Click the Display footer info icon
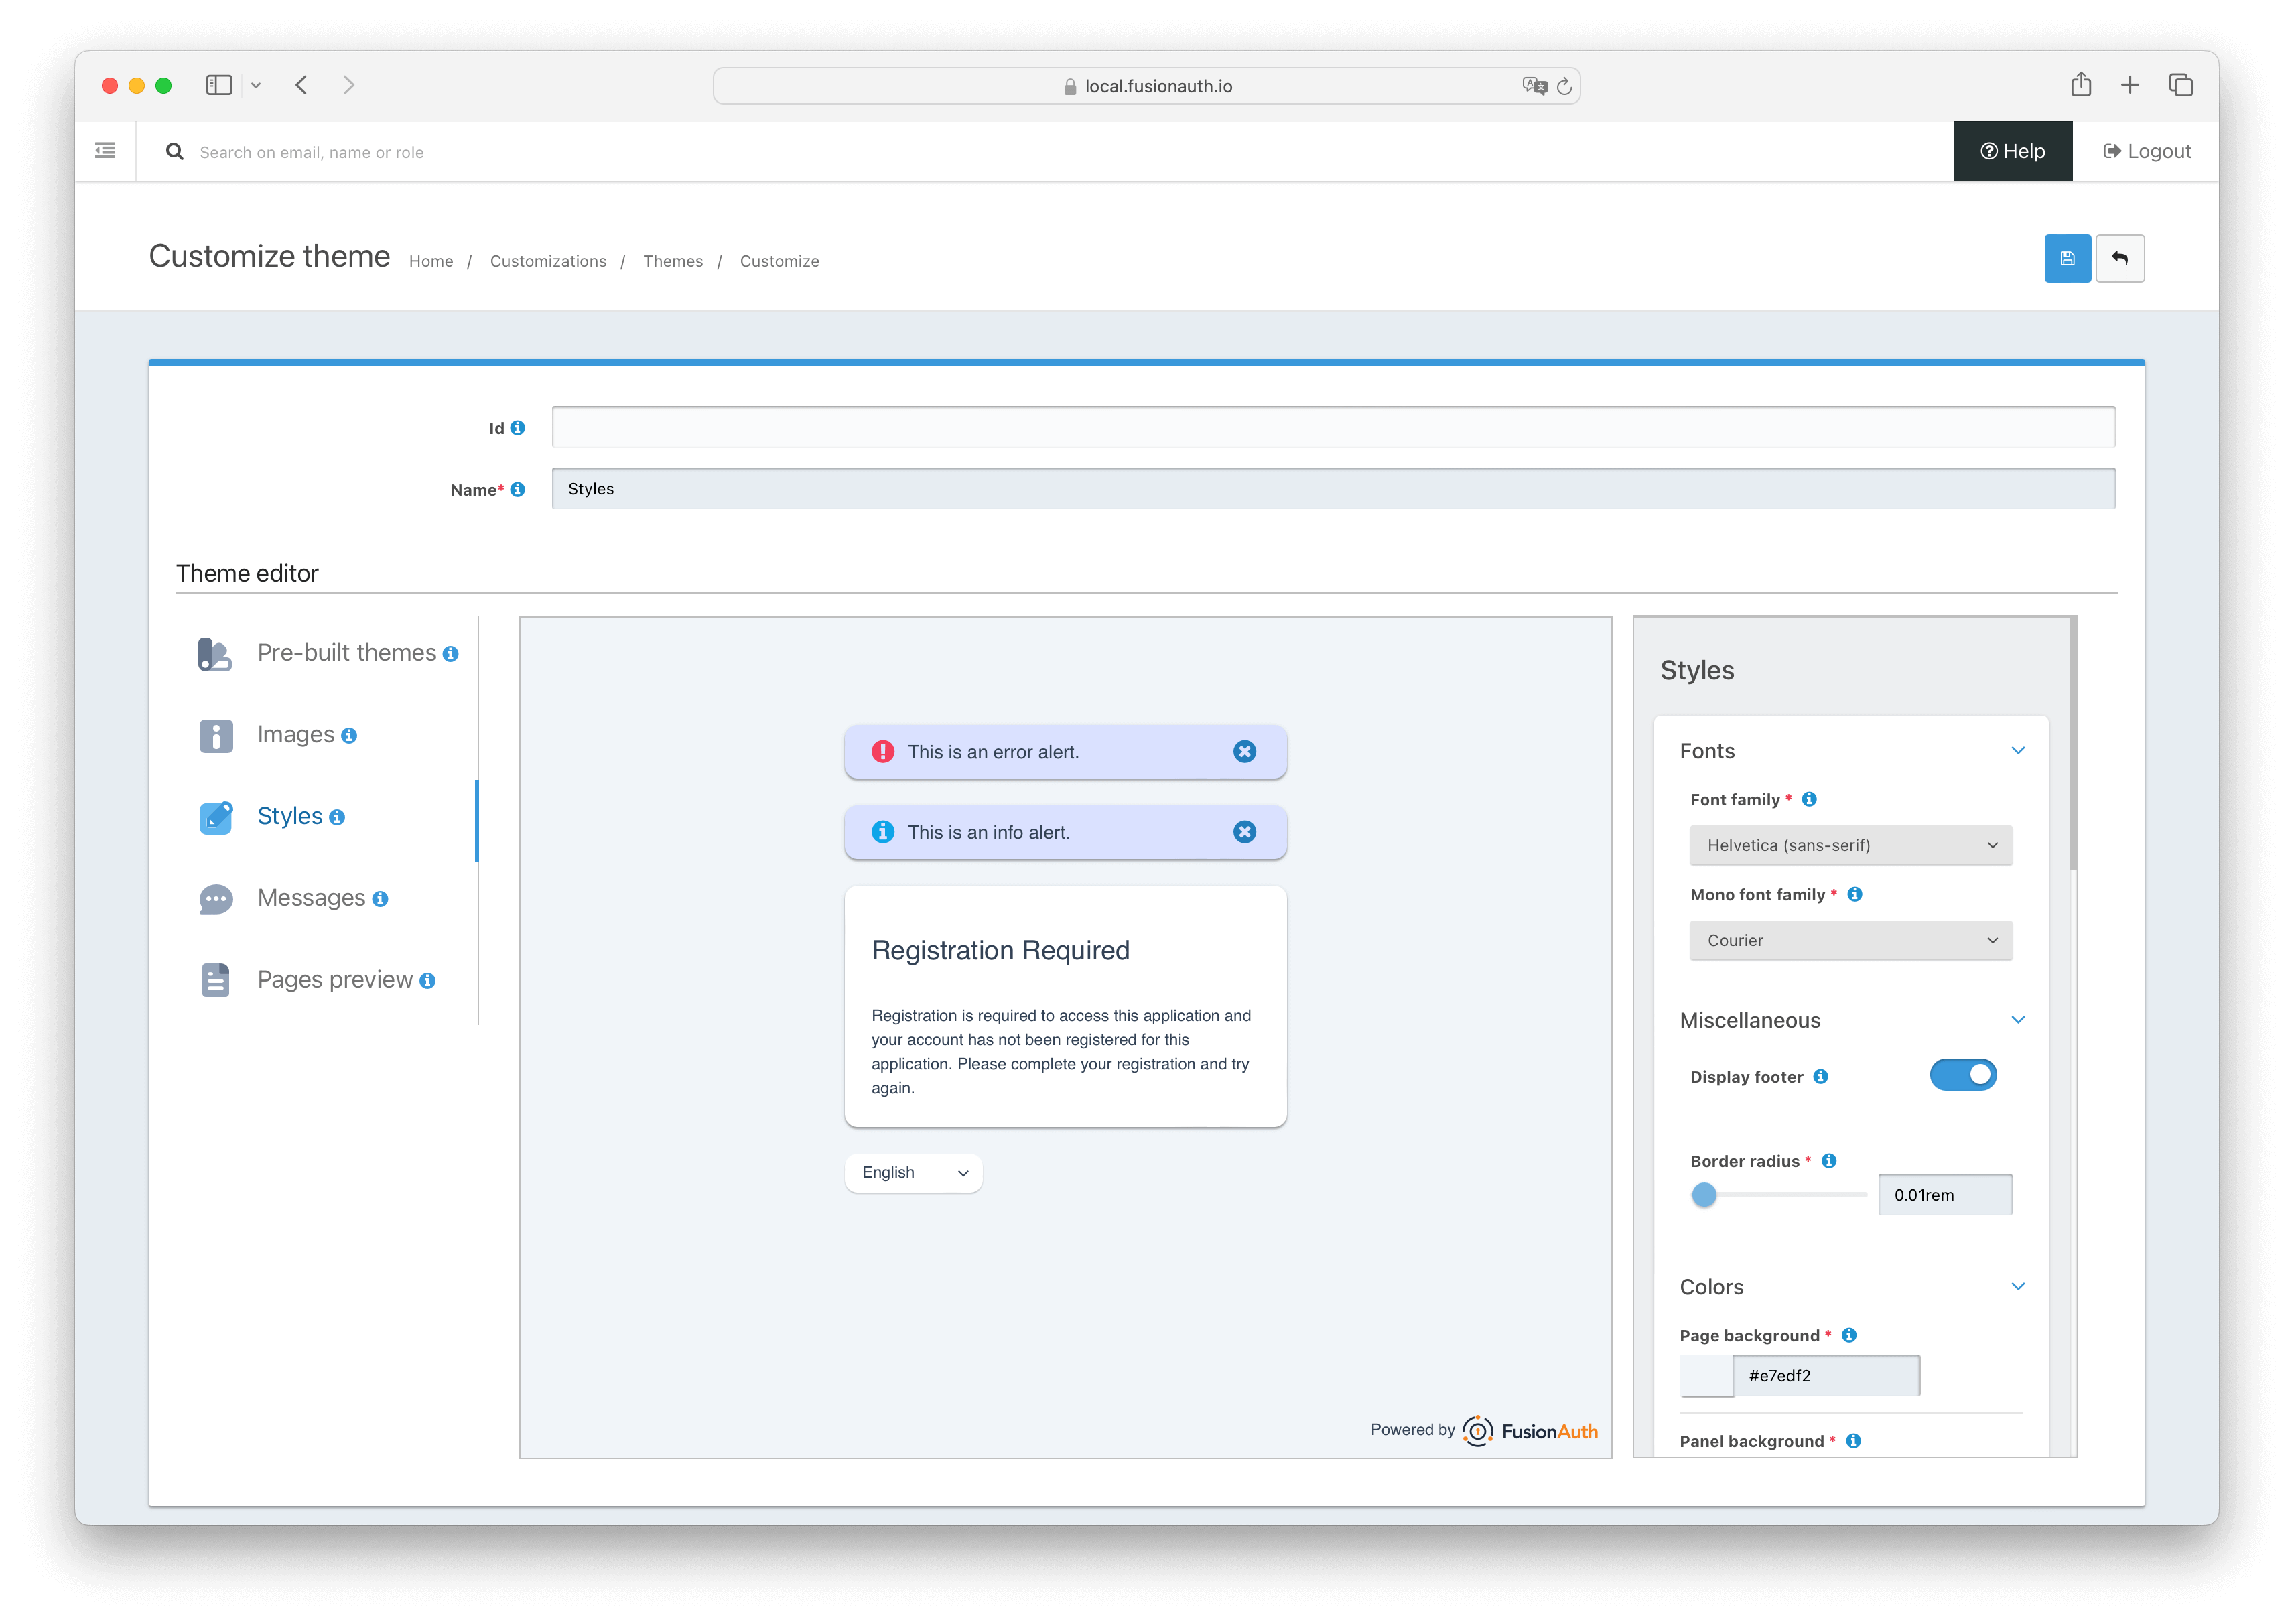The height and width of the screenshot is (1624, 2294). click(x=1820, y=1076)
